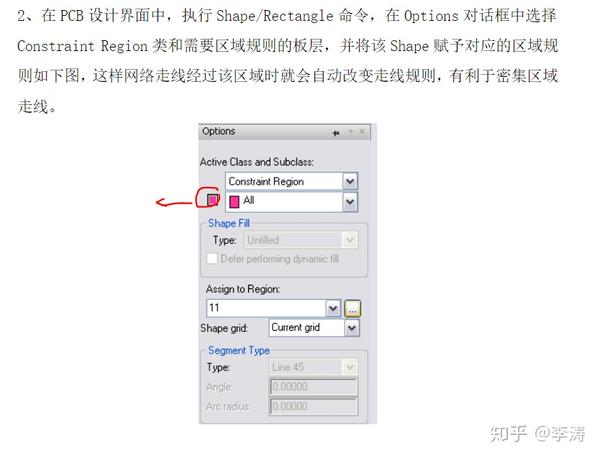Click the Arc radius value field
Image resolution: width=600 pixels, height=458 pixels.
[x=313, y=406]
